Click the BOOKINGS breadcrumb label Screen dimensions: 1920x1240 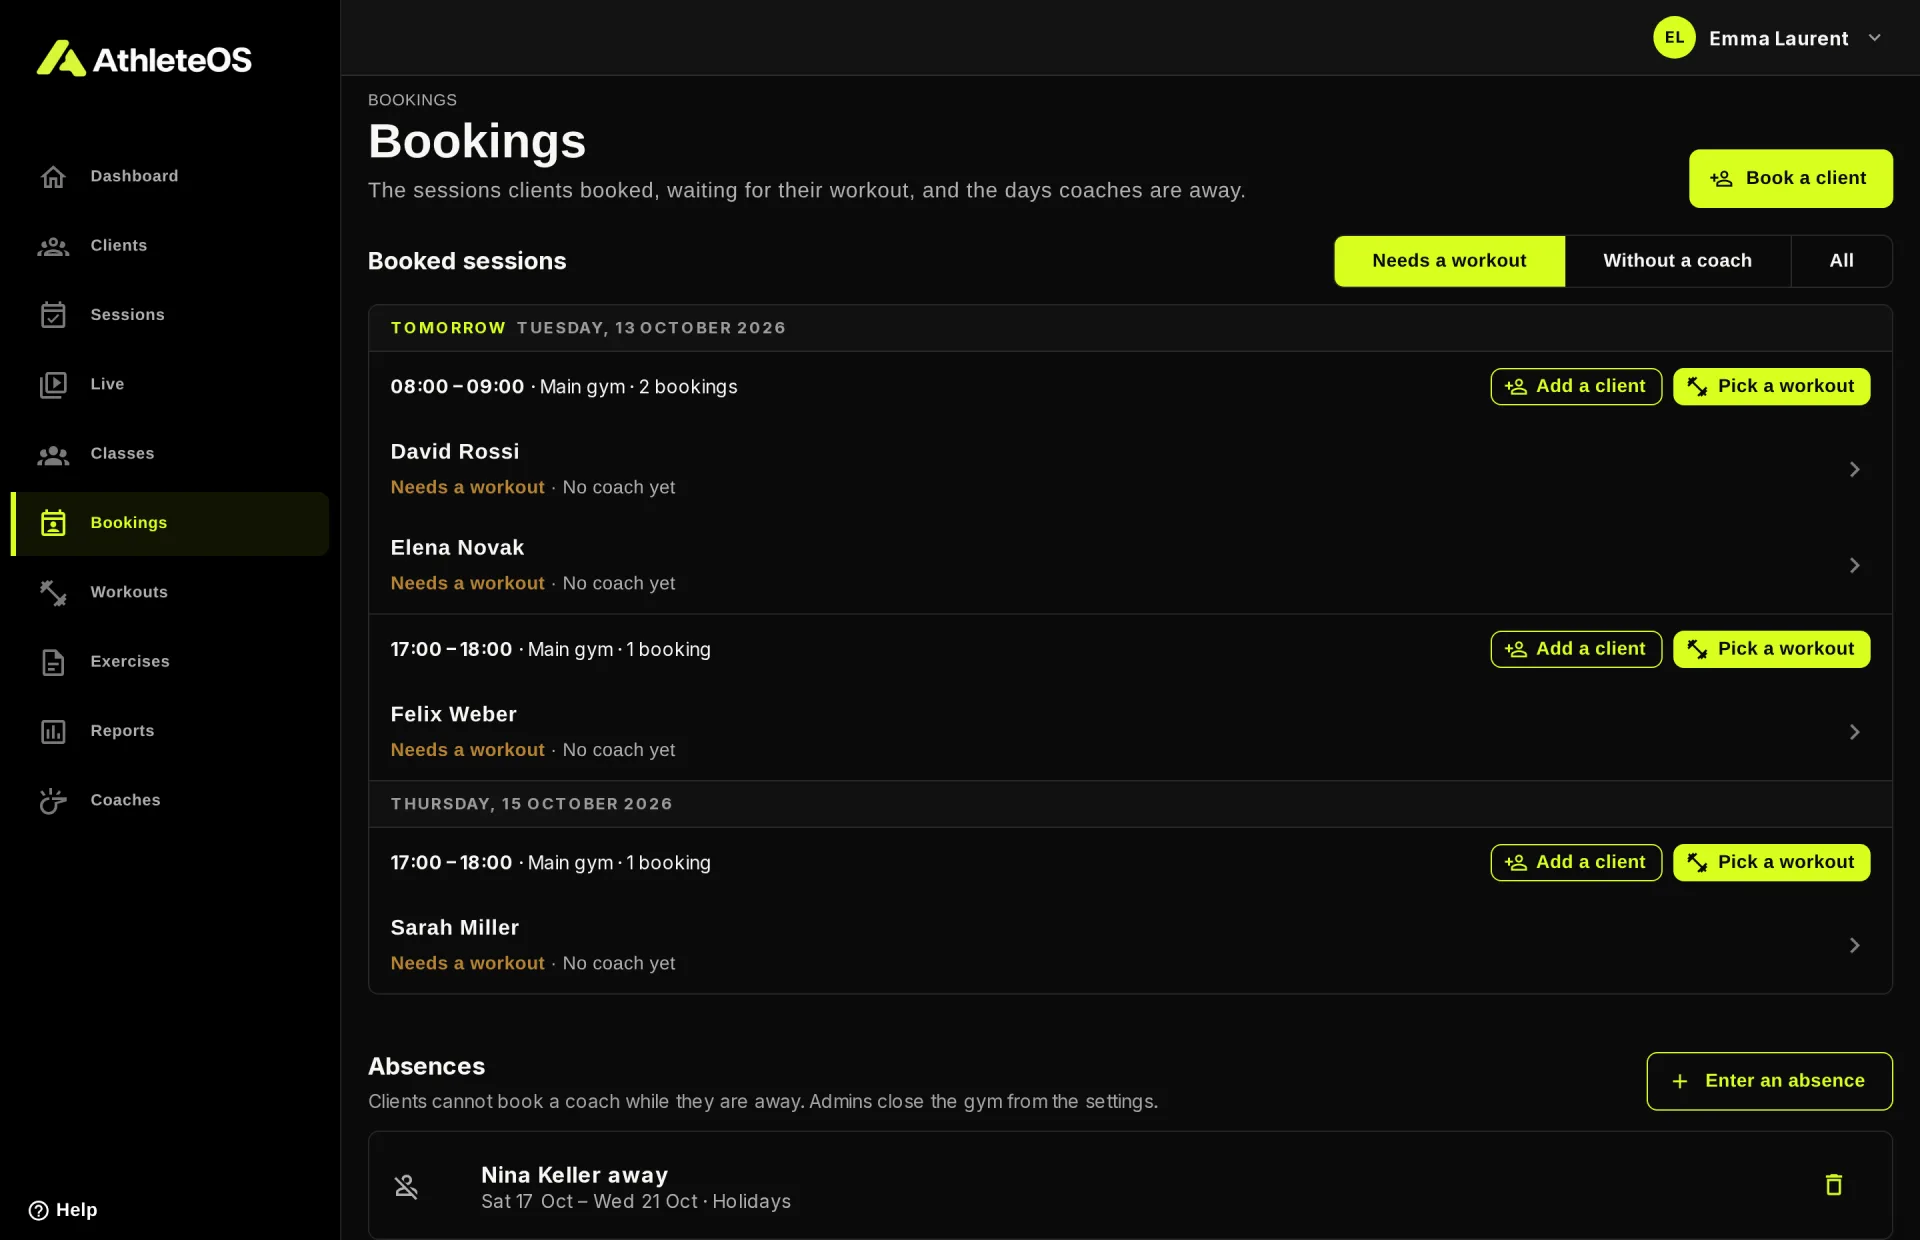[x=412, y=100]
